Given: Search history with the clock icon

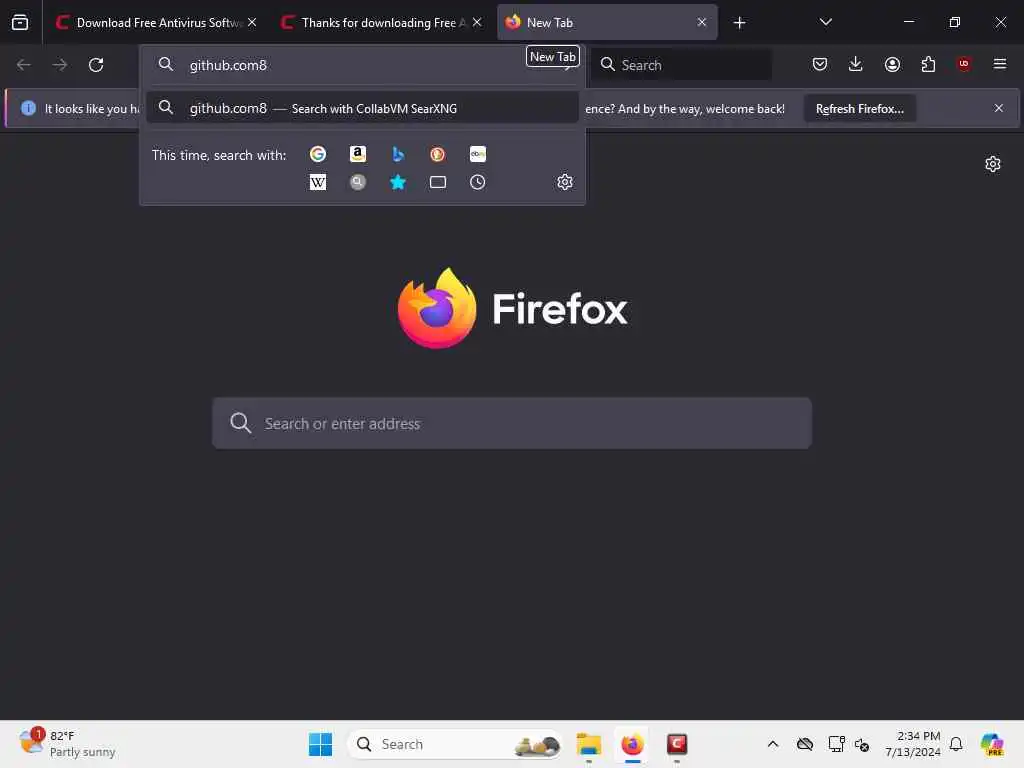Looking at the screenshot, I should coord(477,182).
